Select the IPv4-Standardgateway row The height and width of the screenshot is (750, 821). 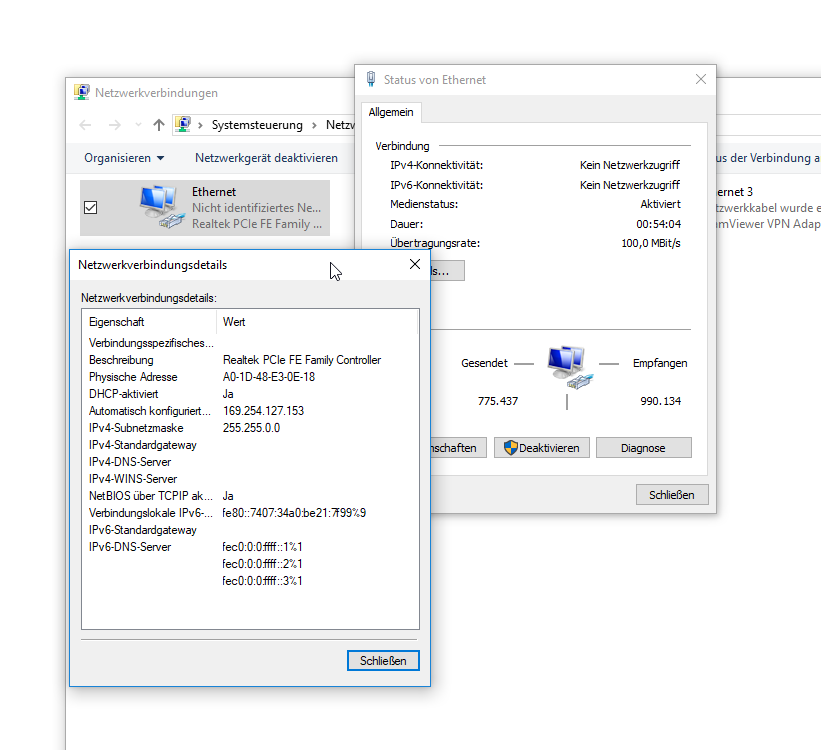coord(250,445)
